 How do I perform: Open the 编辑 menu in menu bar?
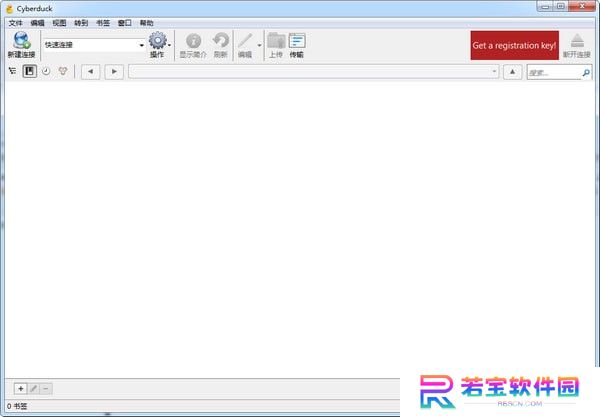click(x=38, y=23)
